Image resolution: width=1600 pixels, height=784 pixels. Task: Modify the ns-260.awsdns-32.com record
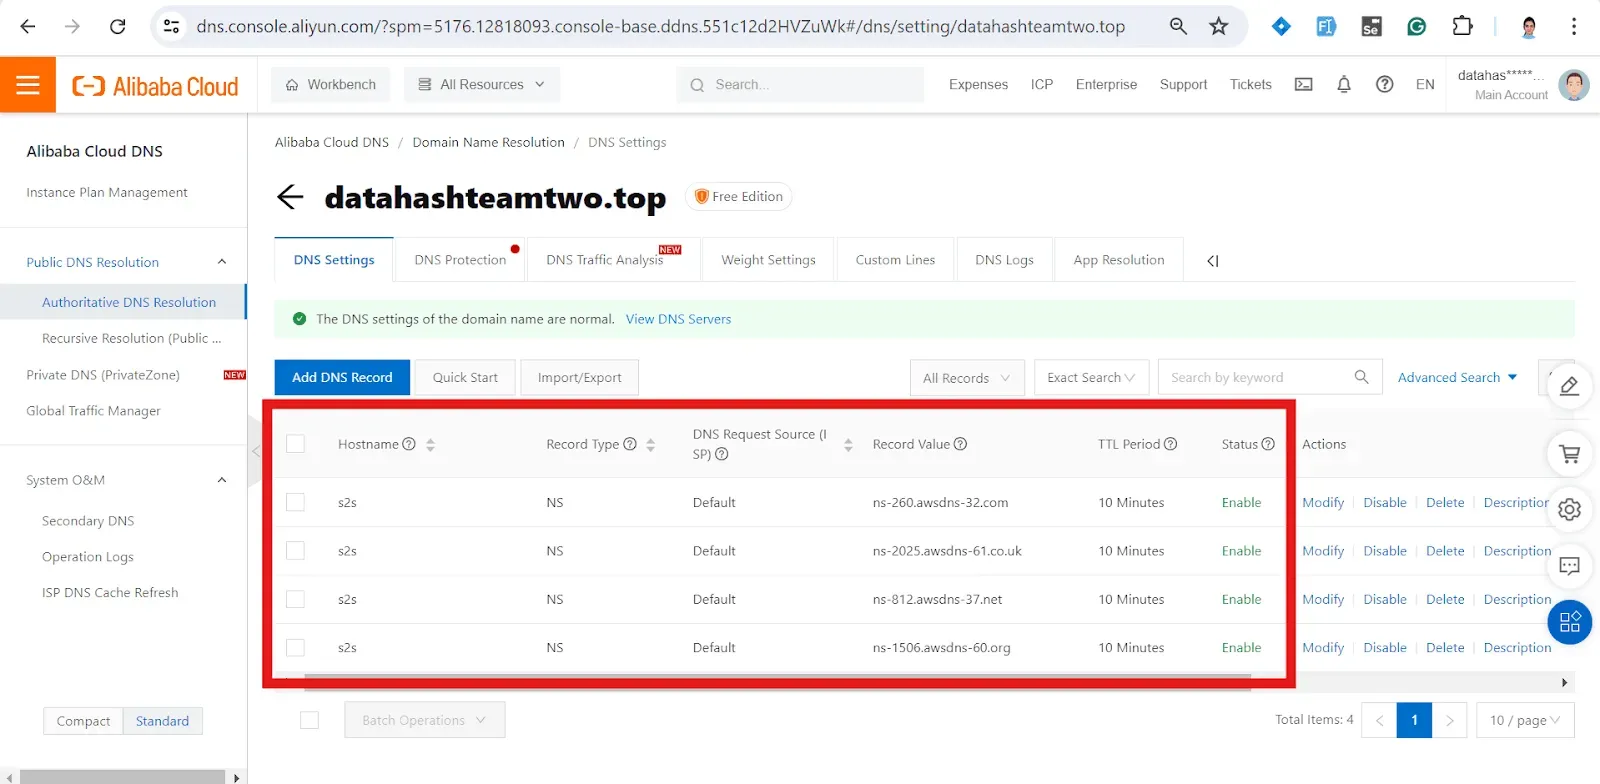1323,502
